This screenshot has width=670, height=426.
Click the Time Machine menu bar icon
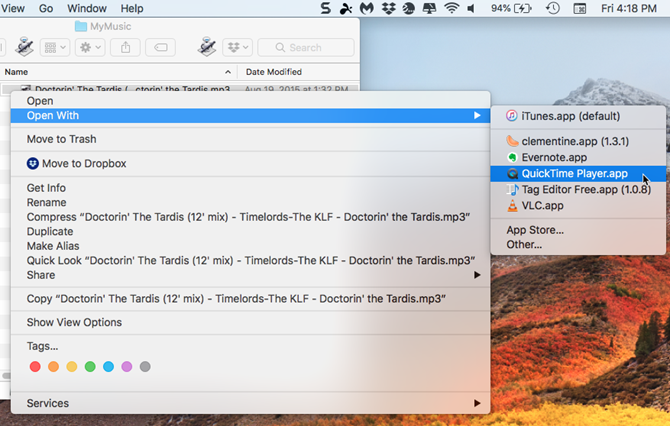(x=553, y=8)
